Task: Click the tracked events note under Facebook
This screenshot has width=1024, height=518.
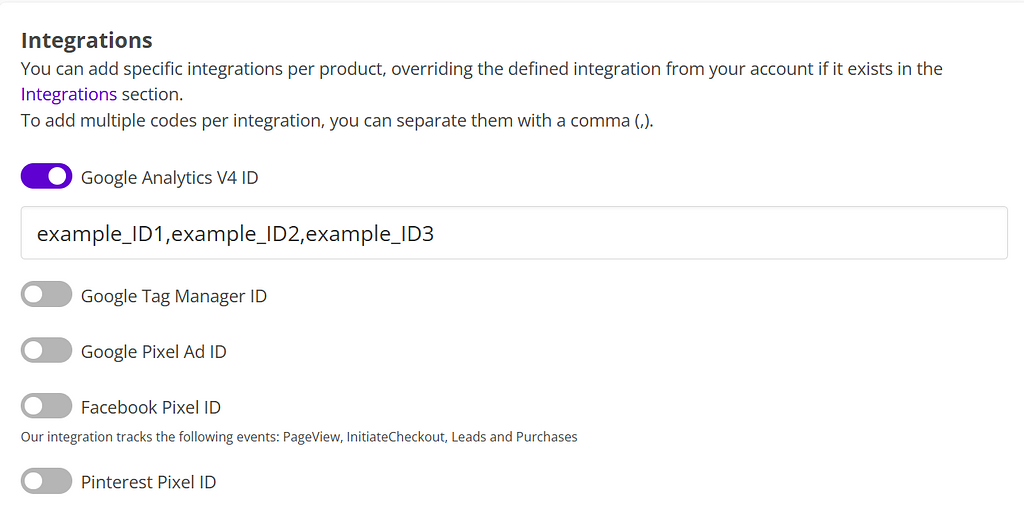Action: [299, 437]
